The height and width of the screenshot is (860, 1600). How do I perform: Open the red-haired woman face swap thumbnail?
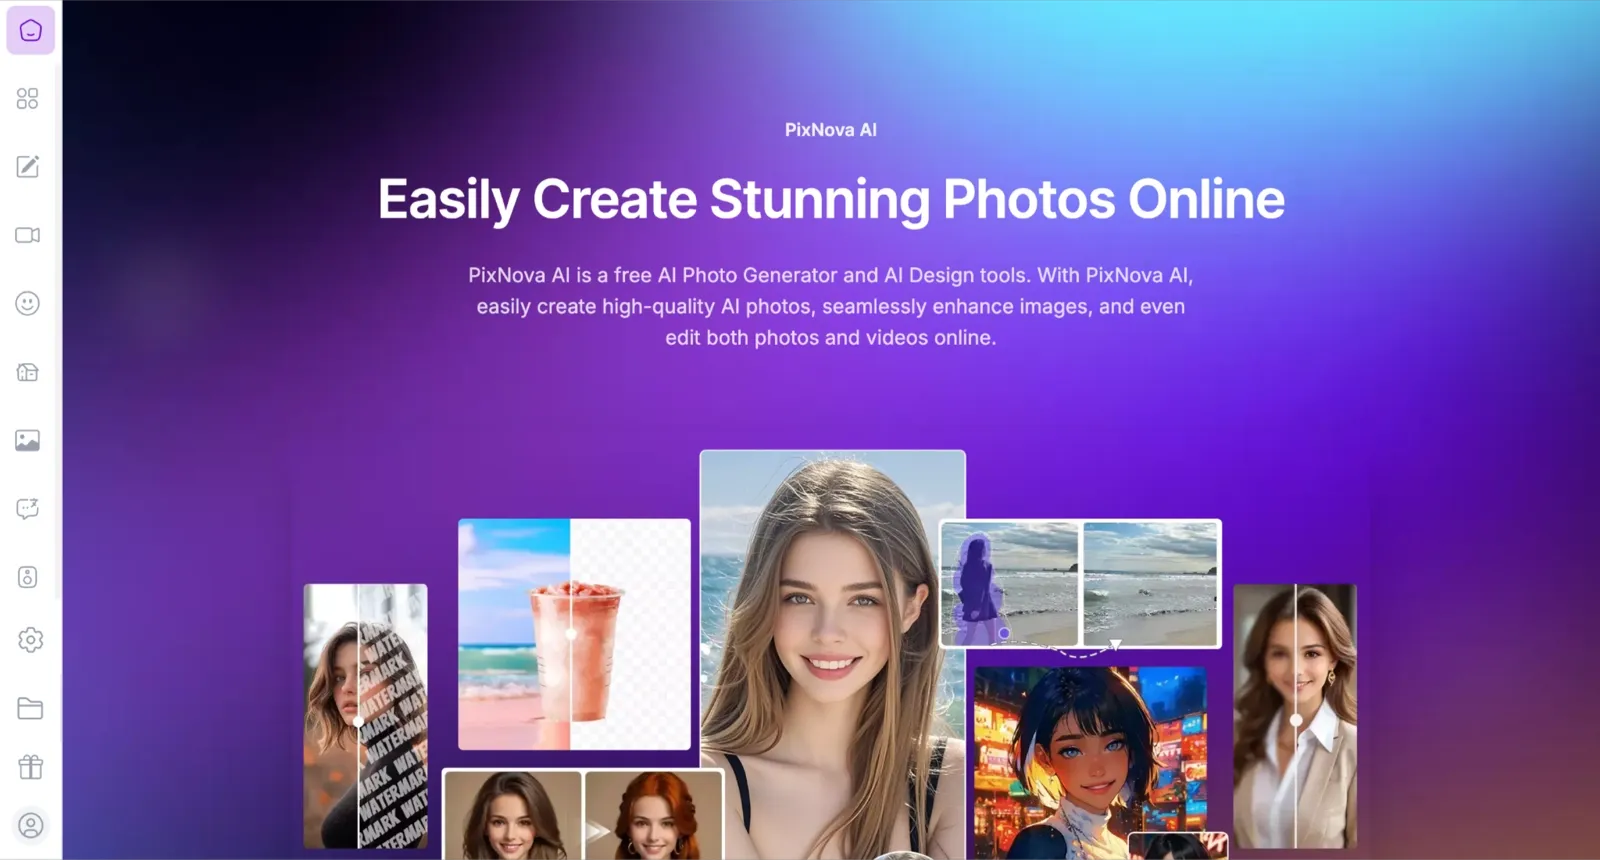click(654, 815)
